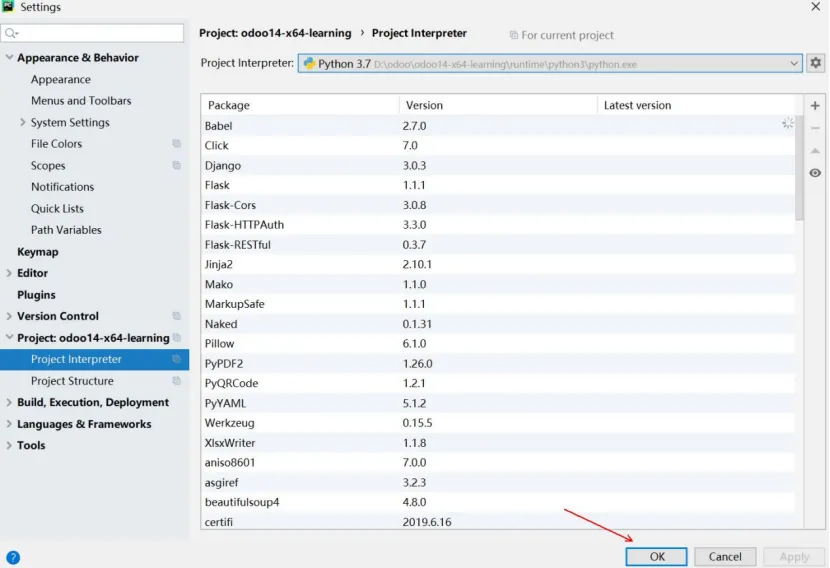This screenshot has width=830, height=568.
Task: Select the Naked package row
Action: 498,323
